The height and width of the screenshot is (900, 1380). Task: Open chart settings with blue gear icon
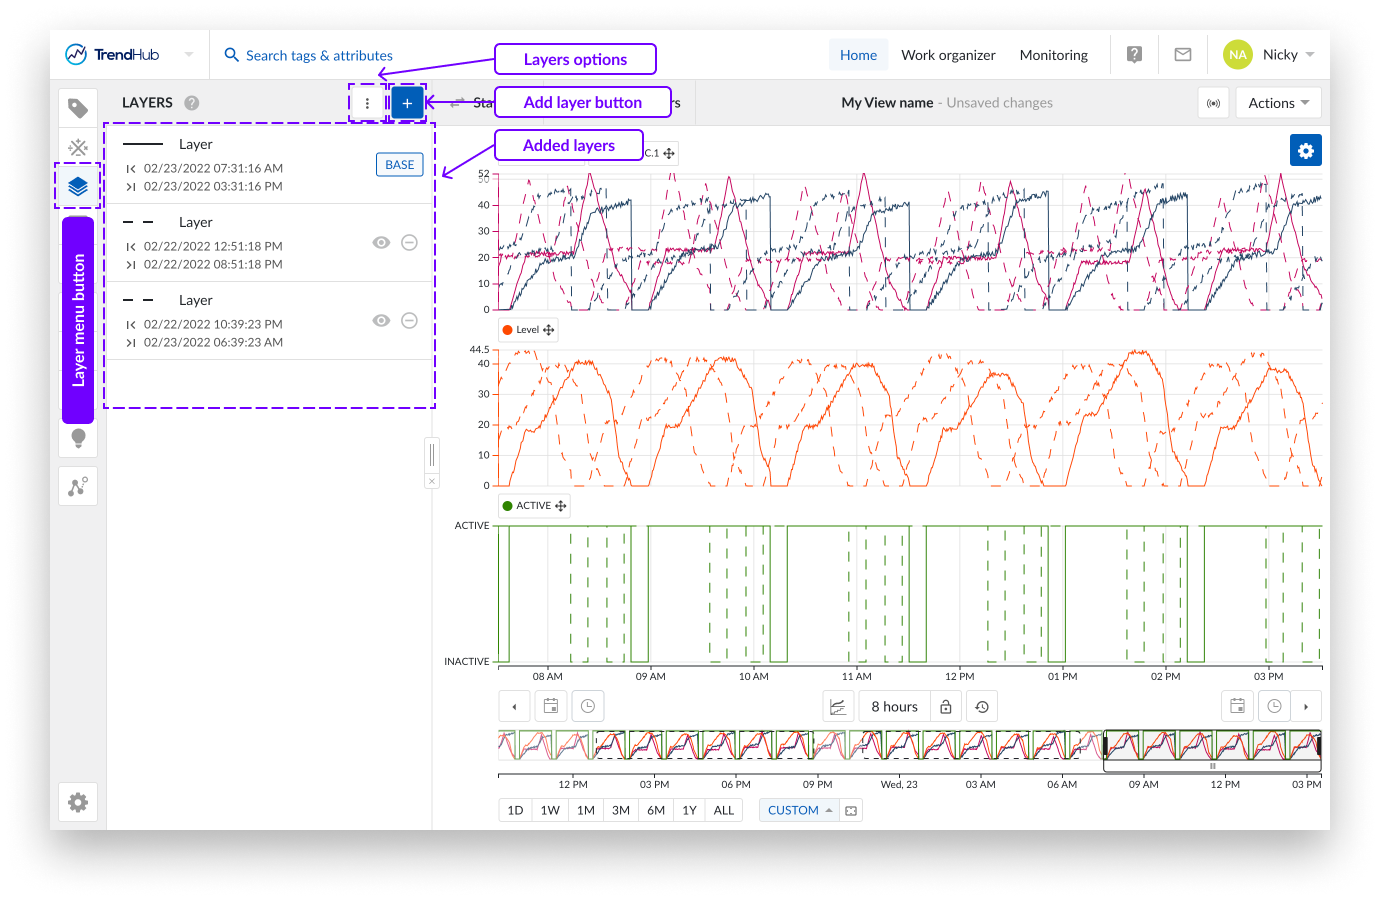(x=1305, y=150)
